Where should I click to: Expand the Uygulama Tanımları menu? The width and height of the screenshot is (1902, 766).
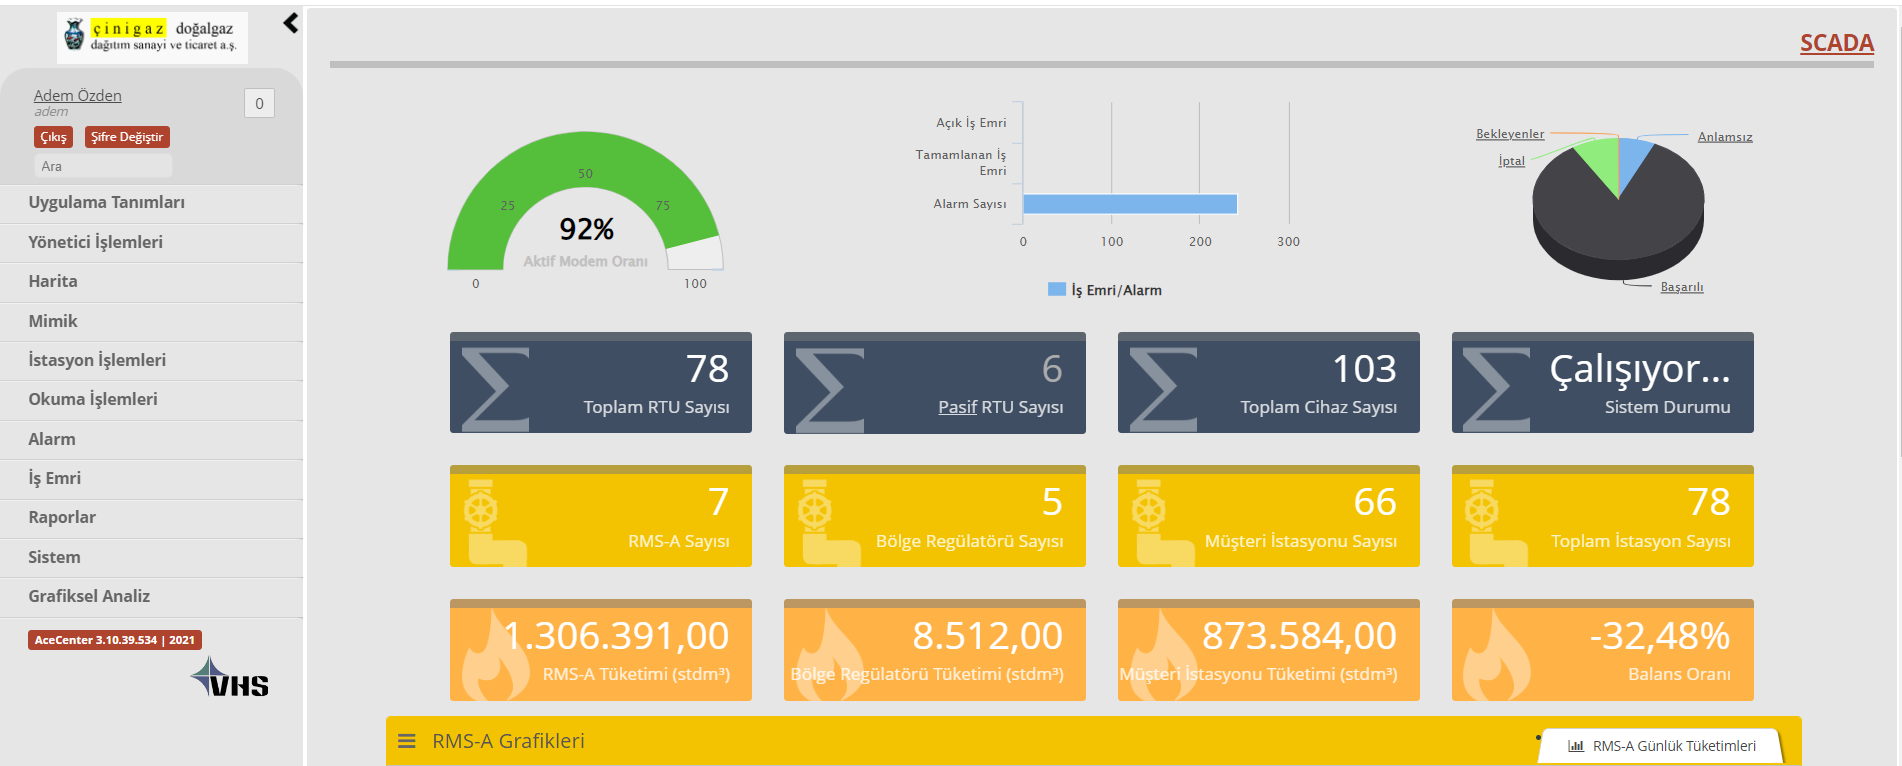point(151,203)
